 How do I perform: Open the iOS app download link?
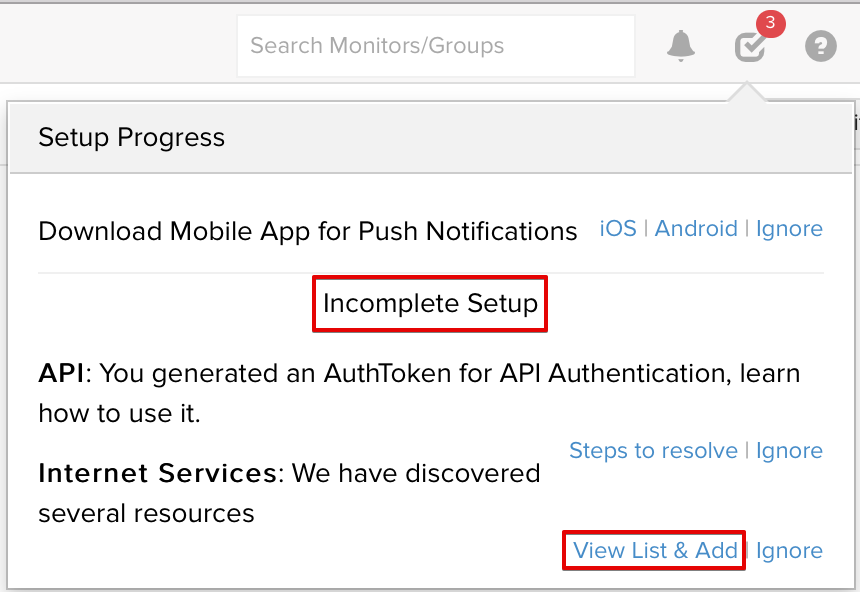[x=618, y=229]
